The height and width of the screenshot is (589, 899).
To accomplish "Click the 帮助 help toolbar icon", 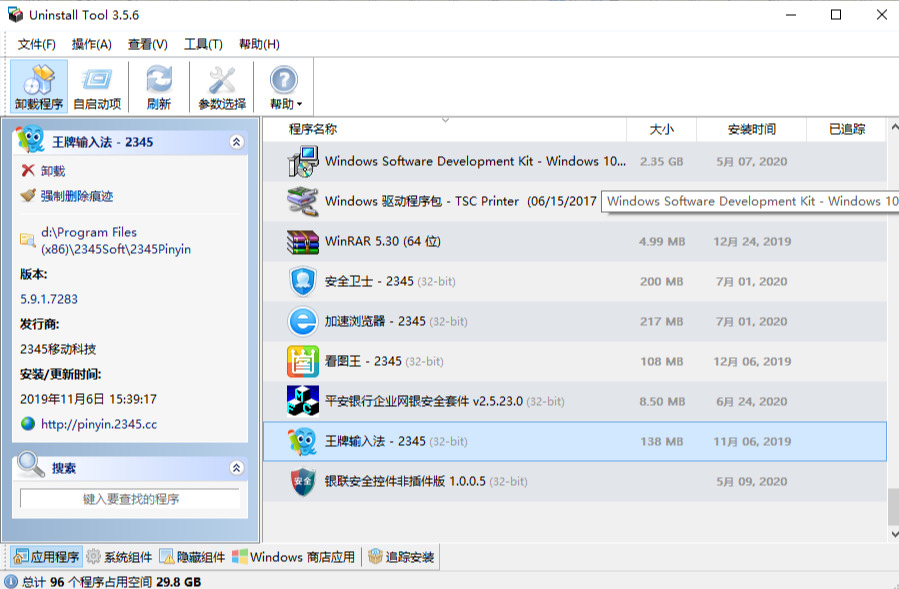I will (284, 80).
